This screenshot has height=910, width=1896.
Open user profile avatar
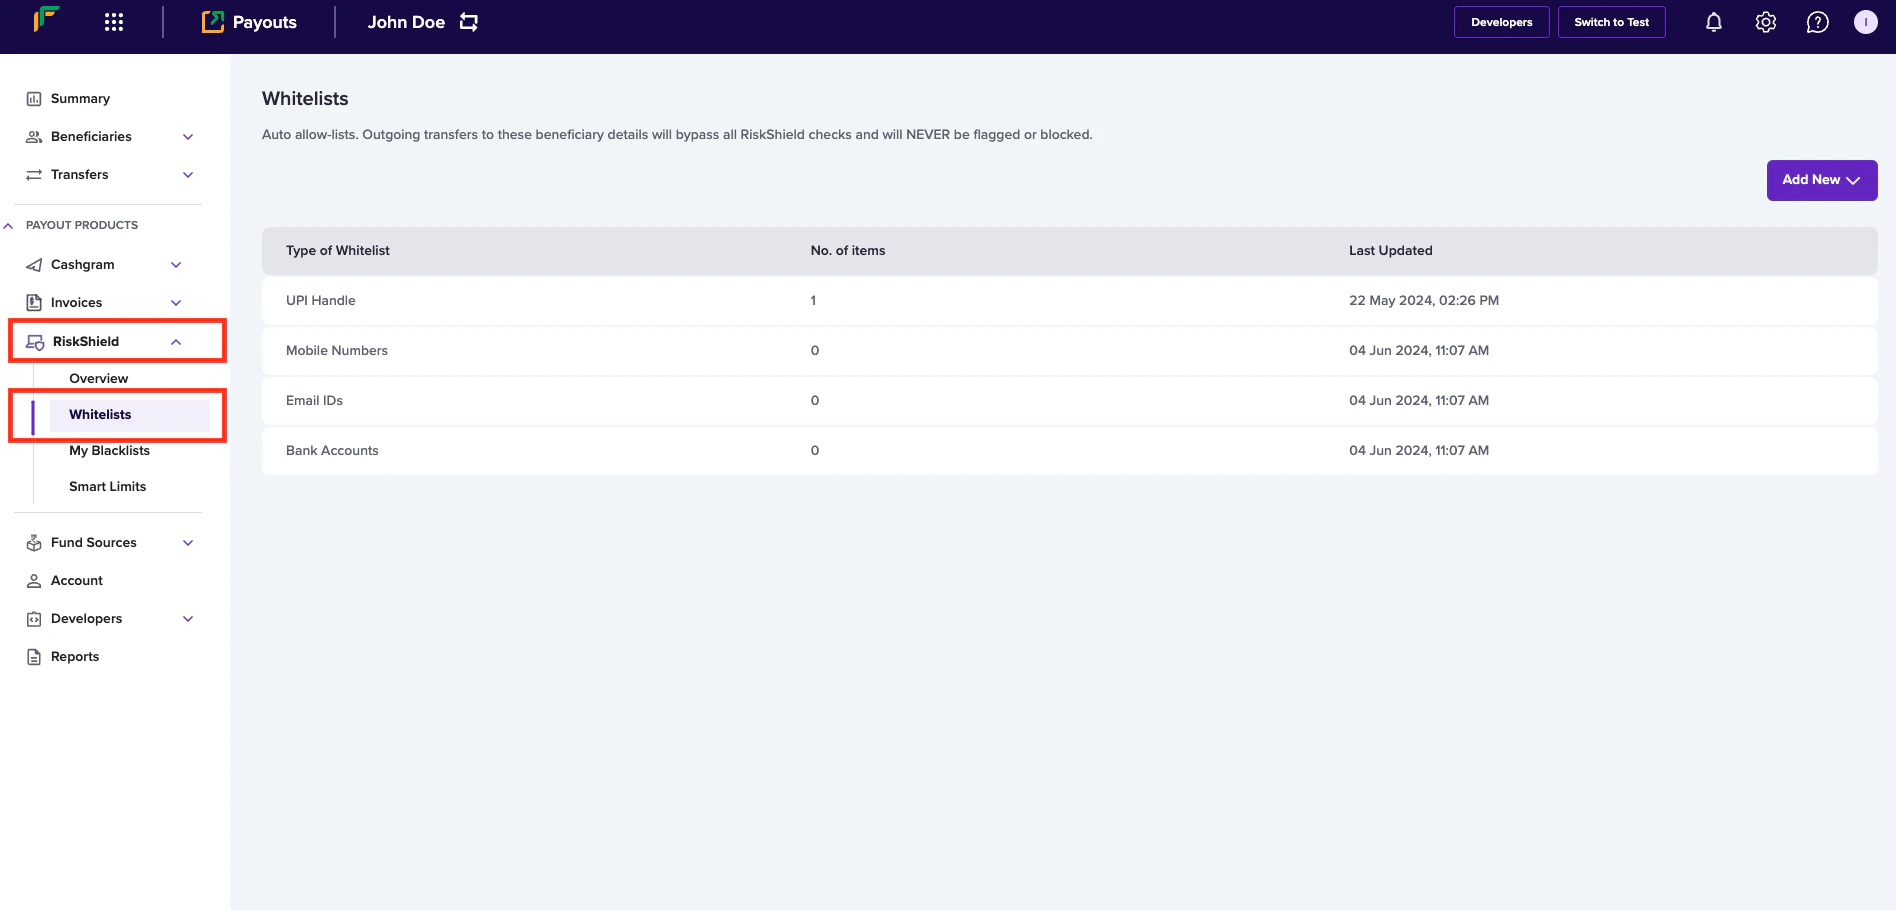(x=1866, y=22)
